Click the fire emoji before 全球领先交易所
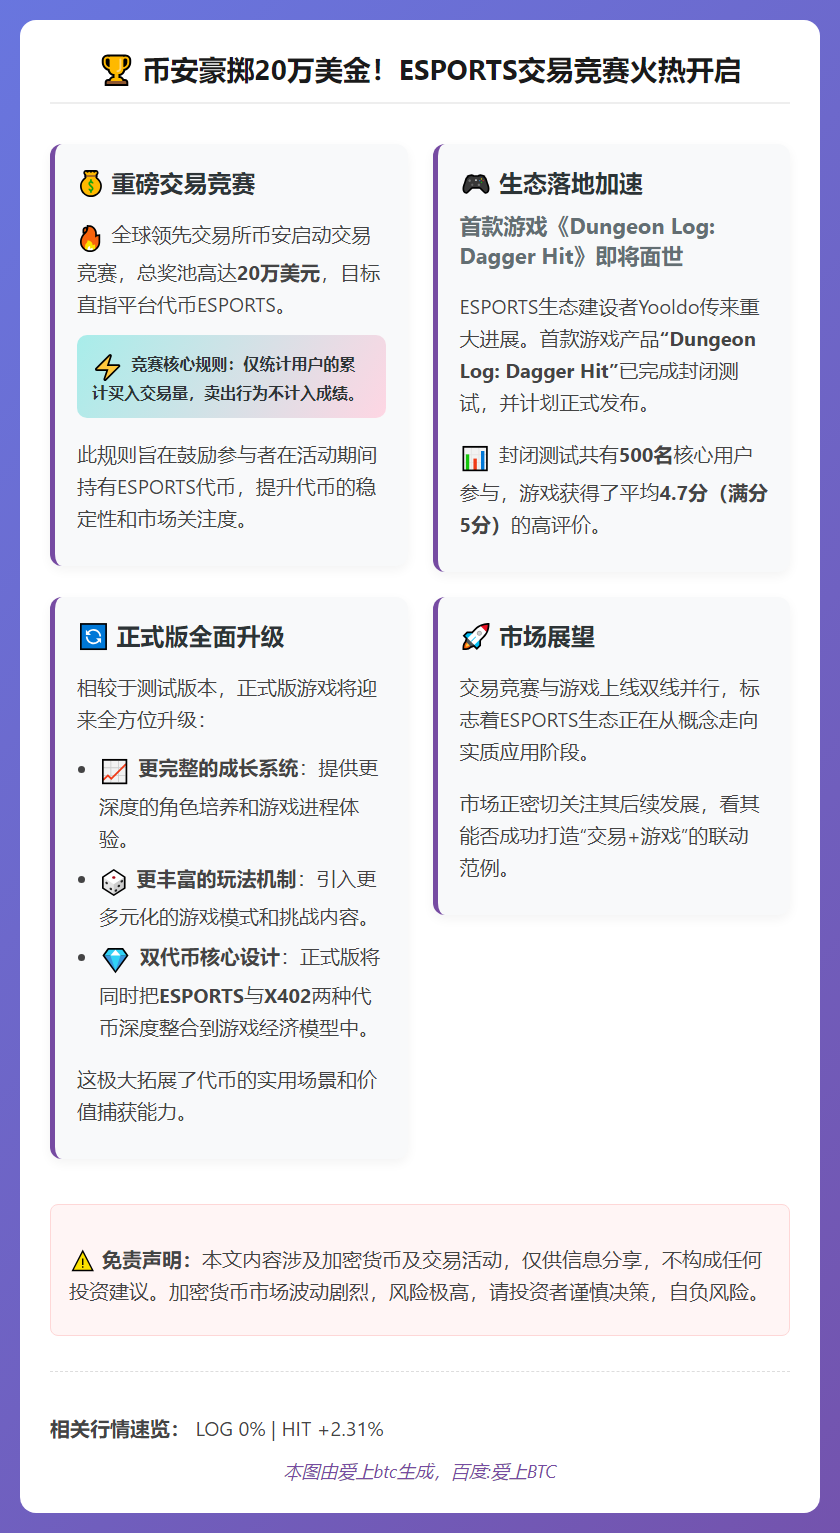Image resolution: width=840 pixels, height=1533 pixels. pos(90,237)
